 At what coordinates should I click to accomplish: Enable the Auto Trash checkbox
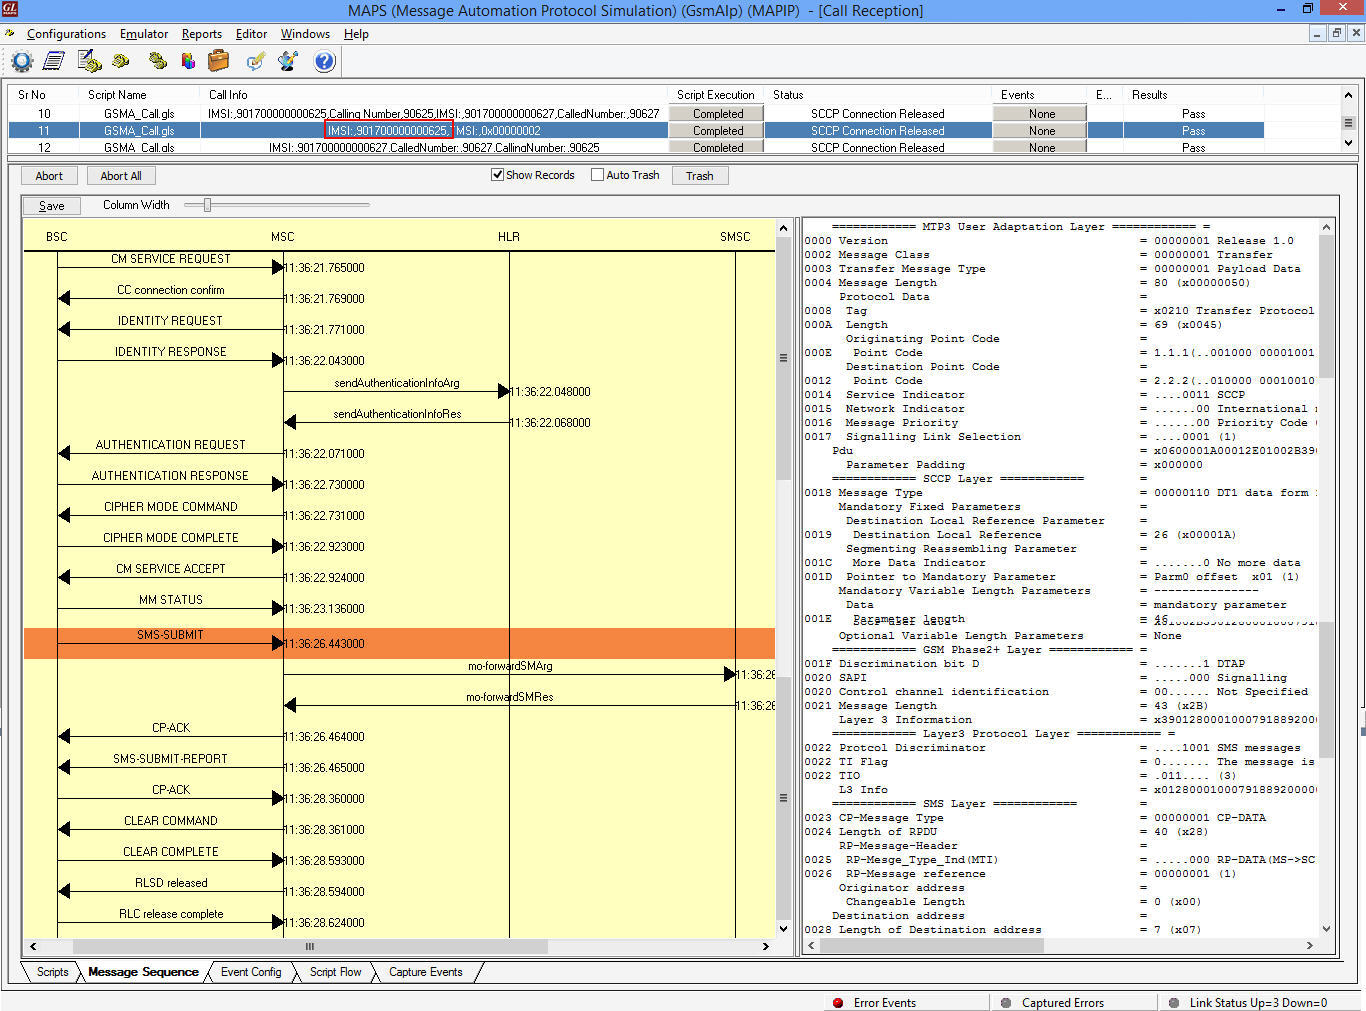tap(597, 175)
